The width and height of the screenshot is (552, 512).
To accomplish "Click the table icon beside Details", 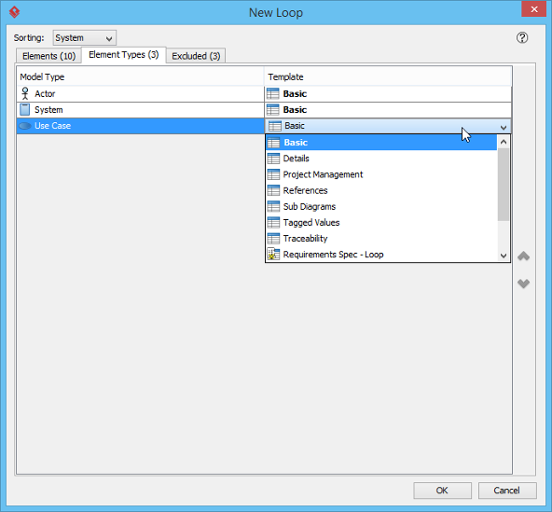I will point(274,158).
